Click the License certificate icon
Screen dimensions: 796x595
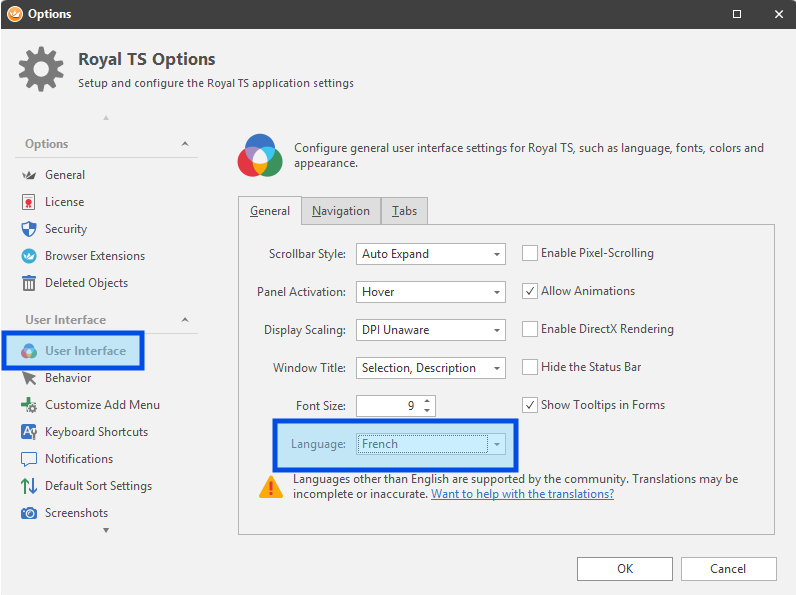pos(28,202)
